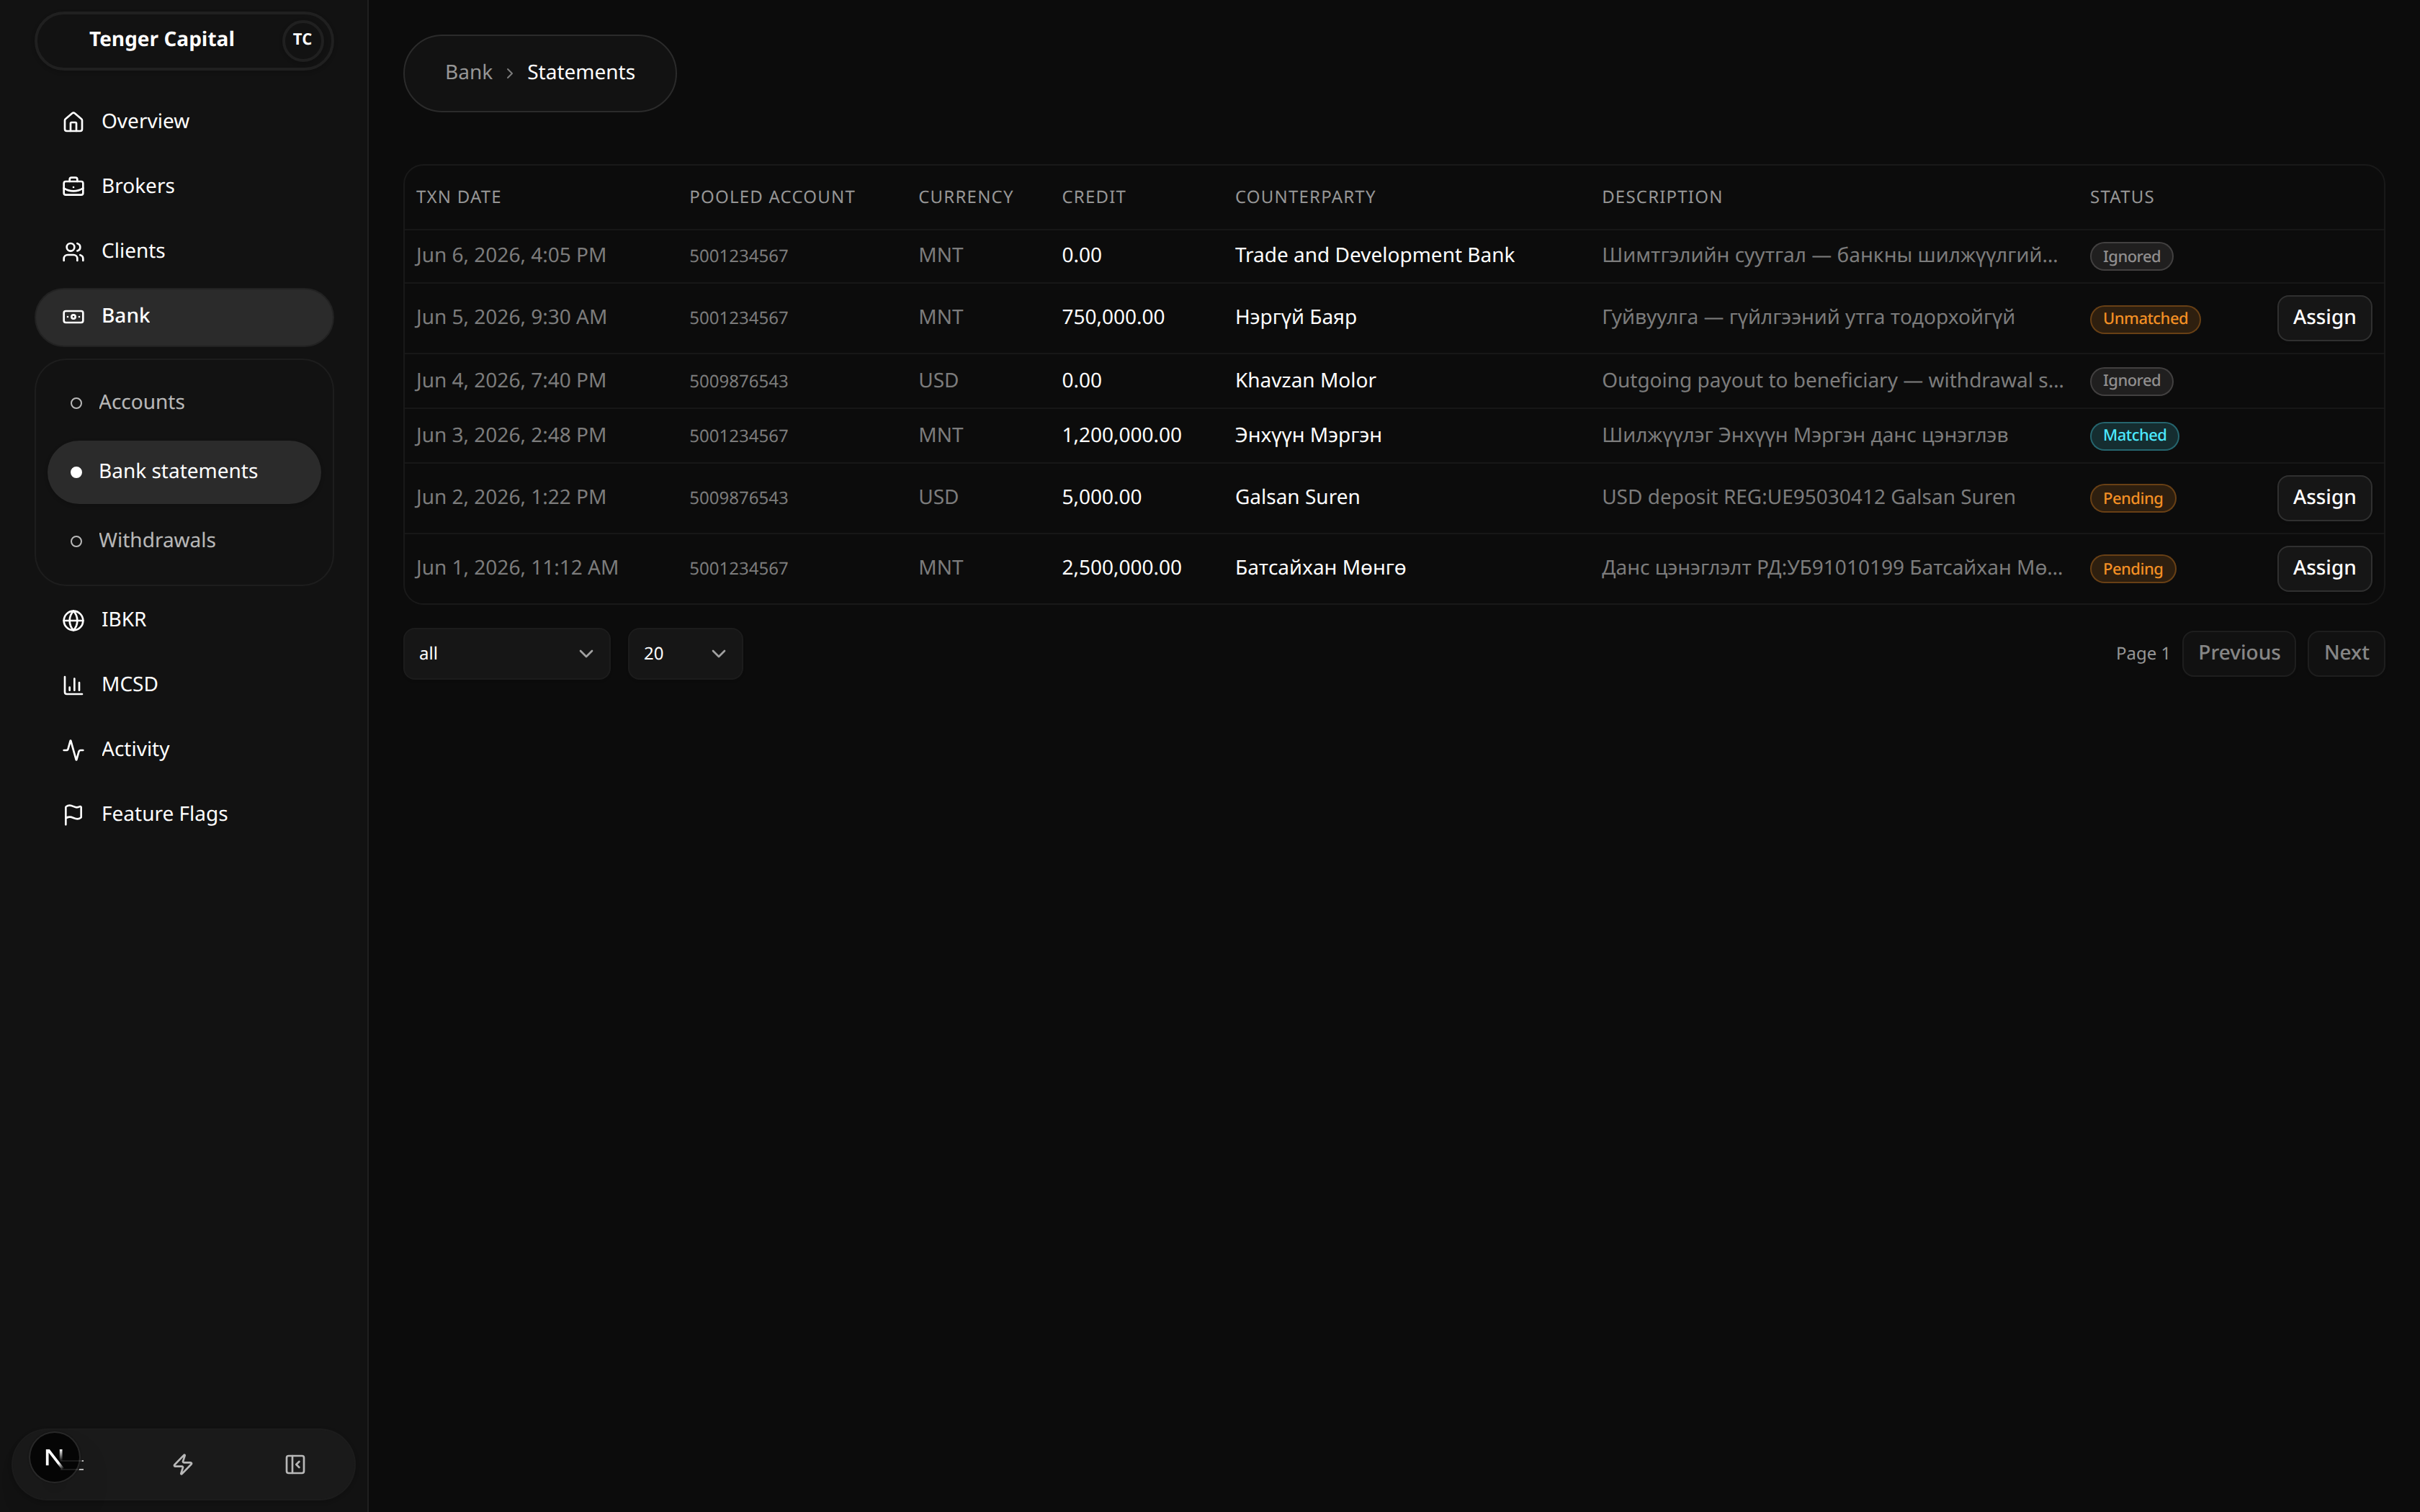This screenshot has height=1512, width=2420.
Task: Click the CREDIT column header
Action: point(1094,198)
